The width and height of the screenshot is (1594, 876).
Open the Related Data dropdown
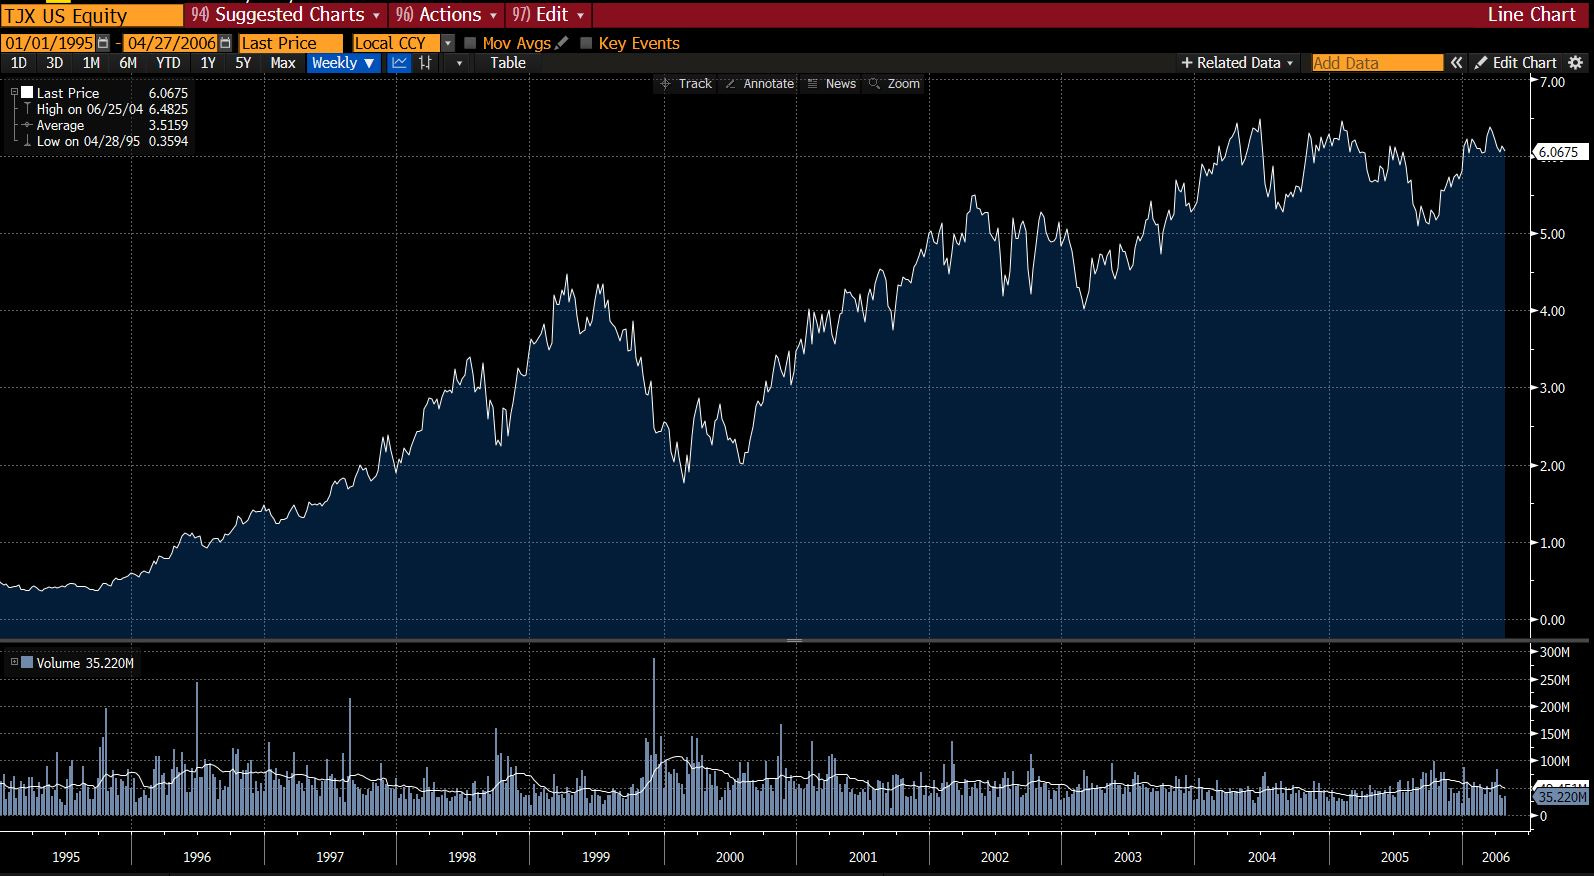(x=1237, y=63)
